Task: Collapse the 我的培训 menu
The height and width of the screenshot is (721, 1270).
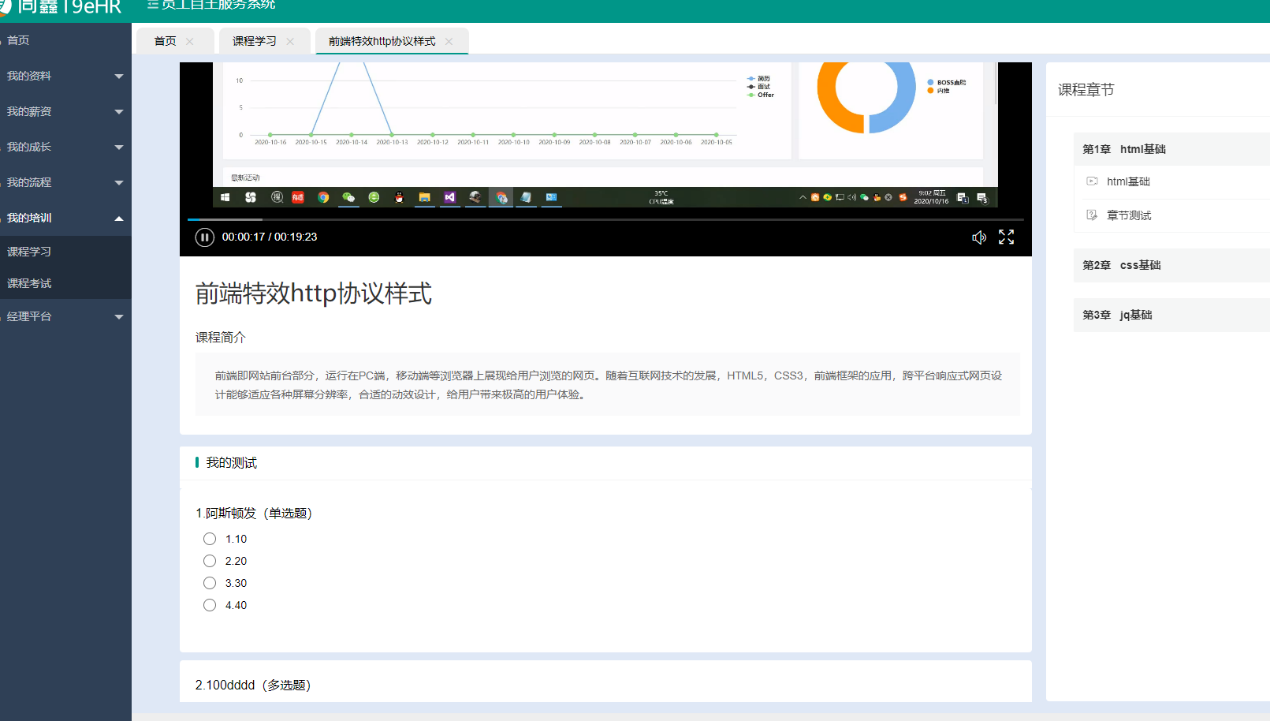Action: 65,217
